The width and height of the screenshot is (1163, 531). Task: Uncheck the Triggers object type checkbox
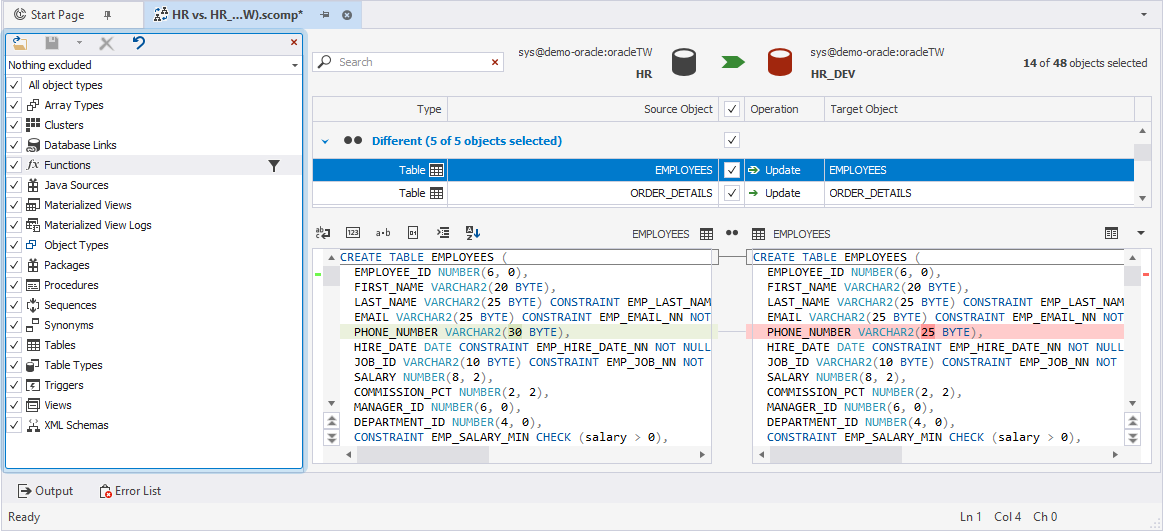[x=15, y=385]
